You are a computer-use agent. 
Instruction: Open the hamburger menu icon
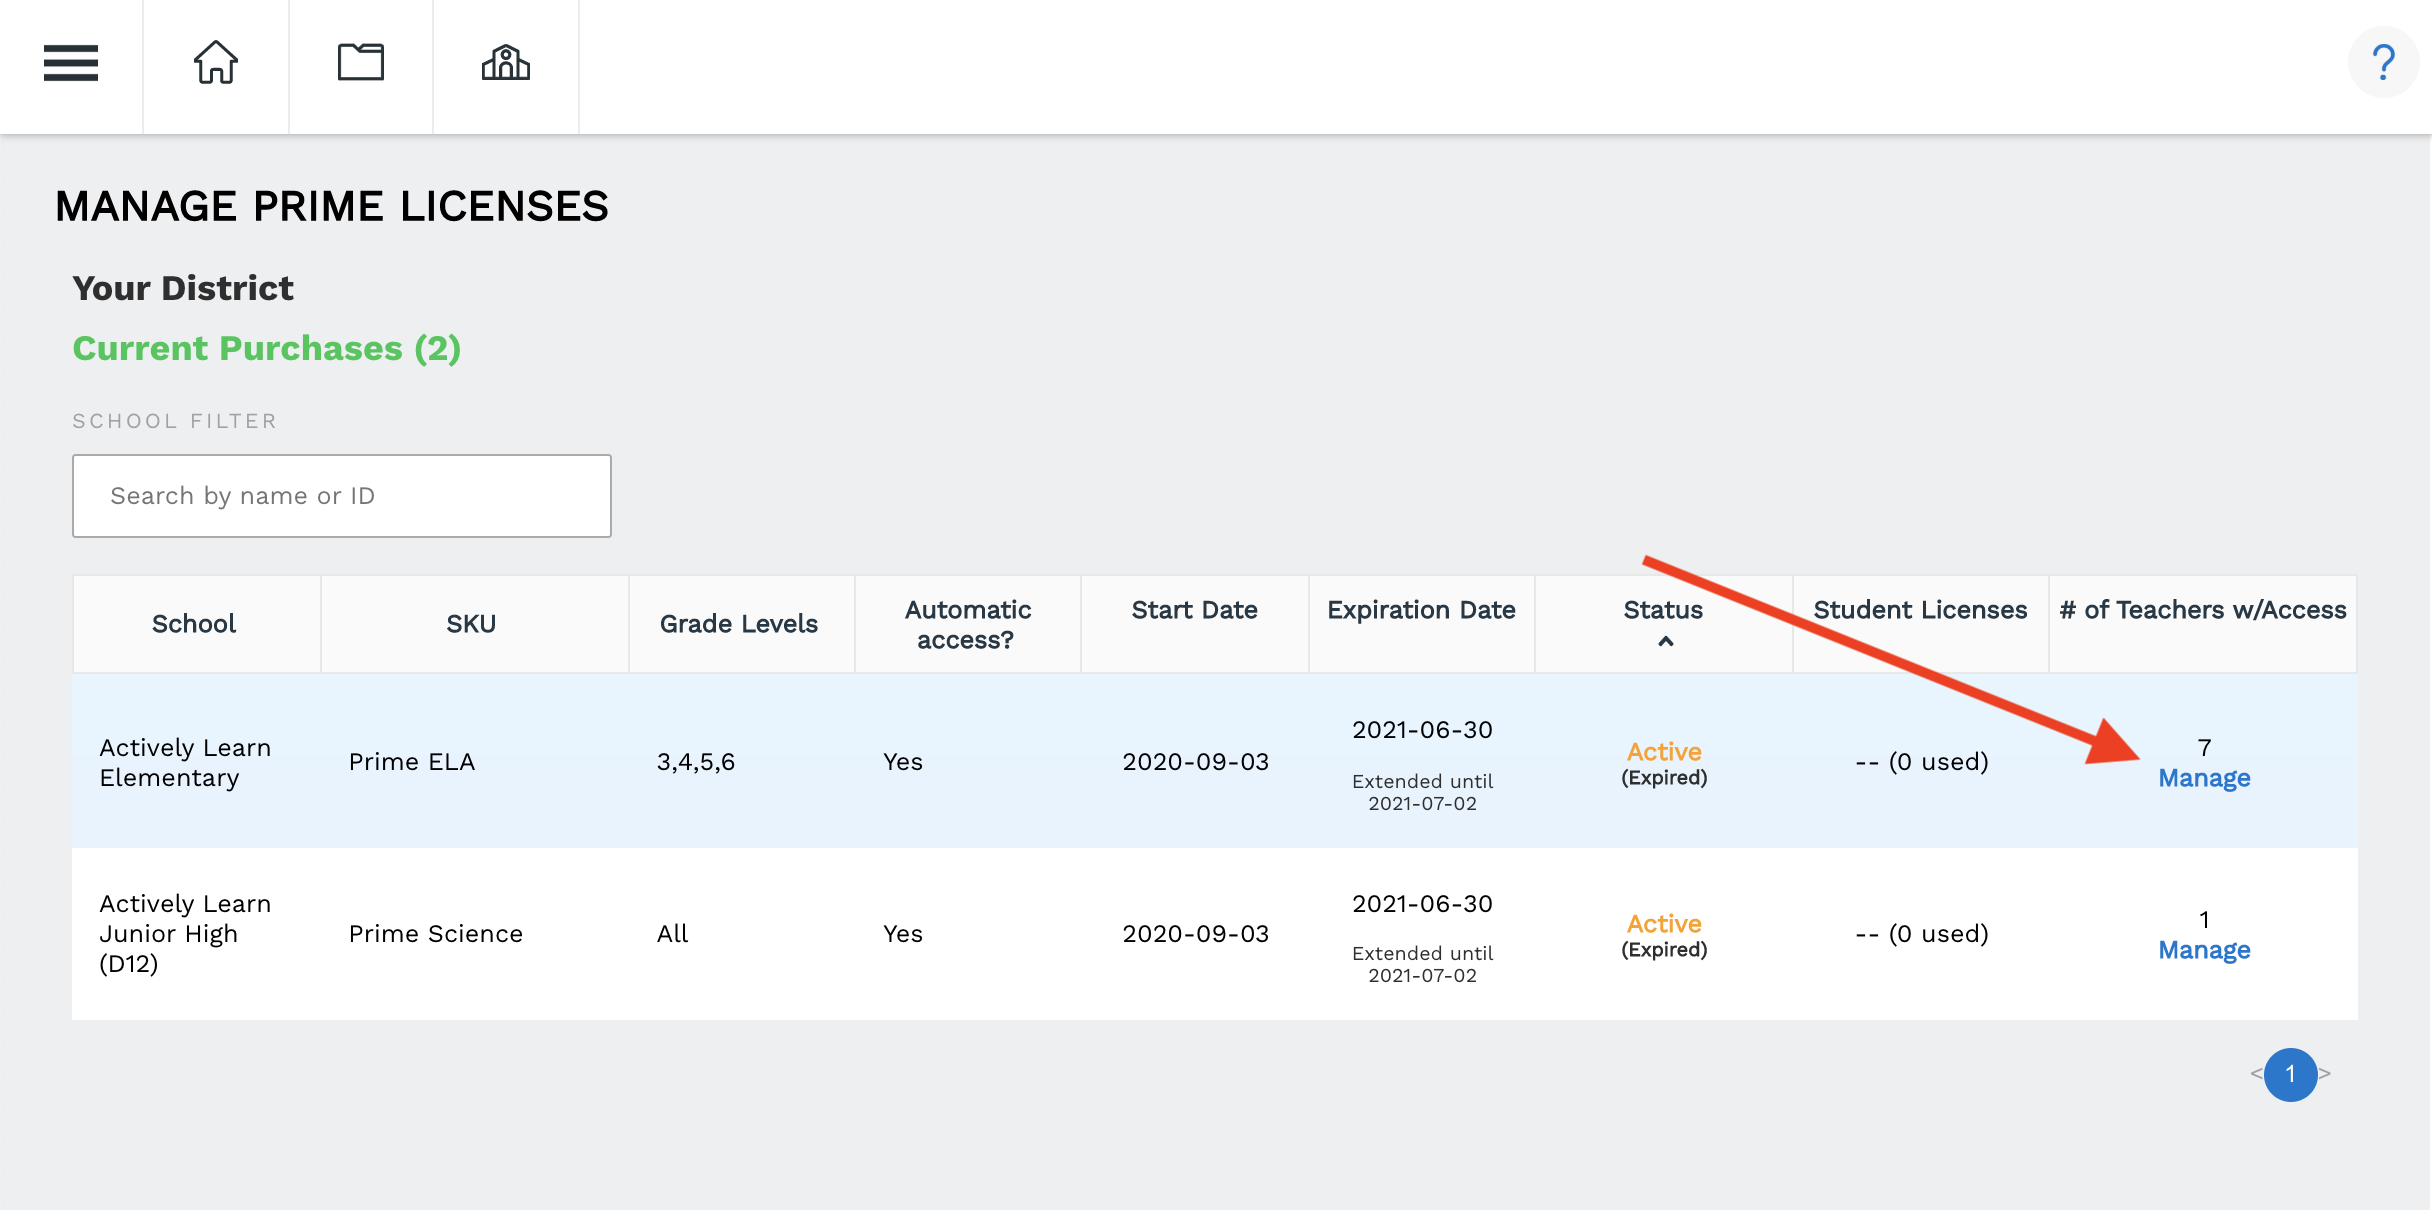(x=71, y=63)
